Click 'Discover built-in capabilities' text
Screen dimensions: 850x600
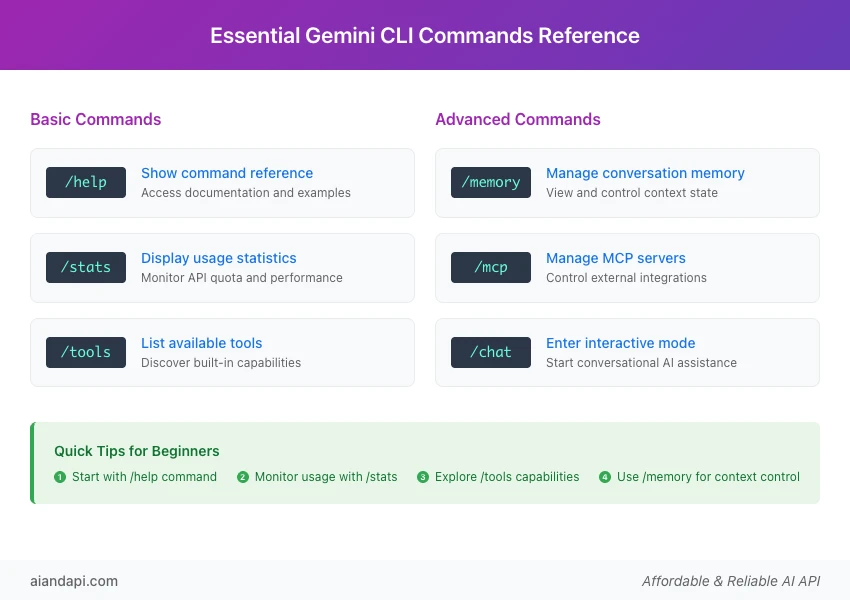tap(221, 363)
